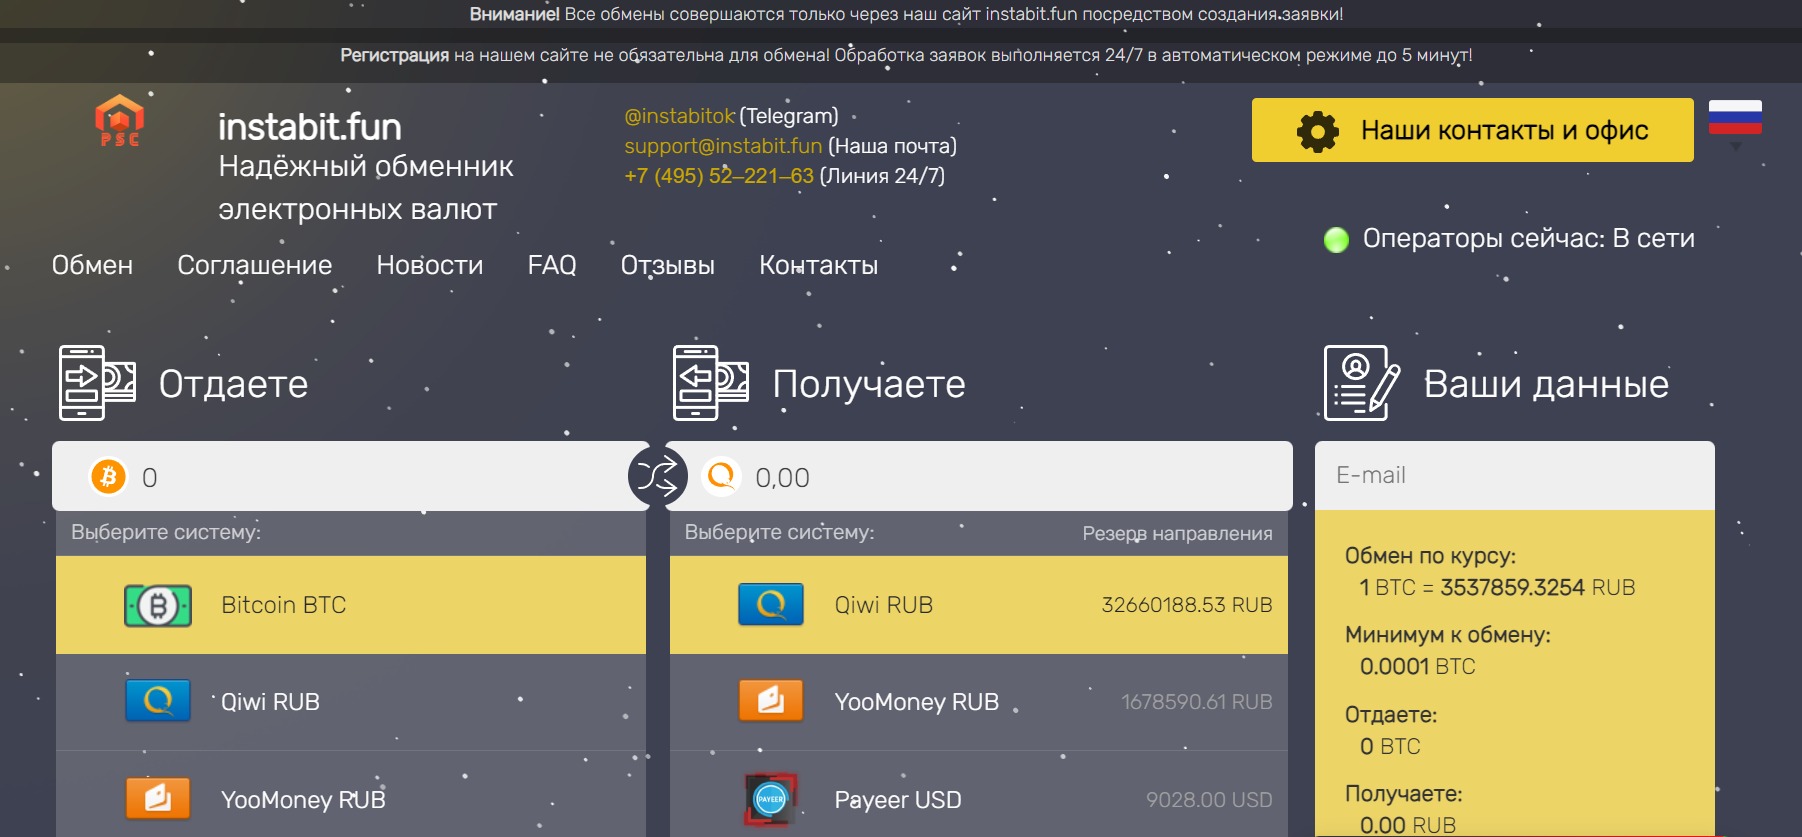Viewport: 1802px width, 837px height.
Task: Select Bitcoin BTC in the give list
Action: coord(351,605)
